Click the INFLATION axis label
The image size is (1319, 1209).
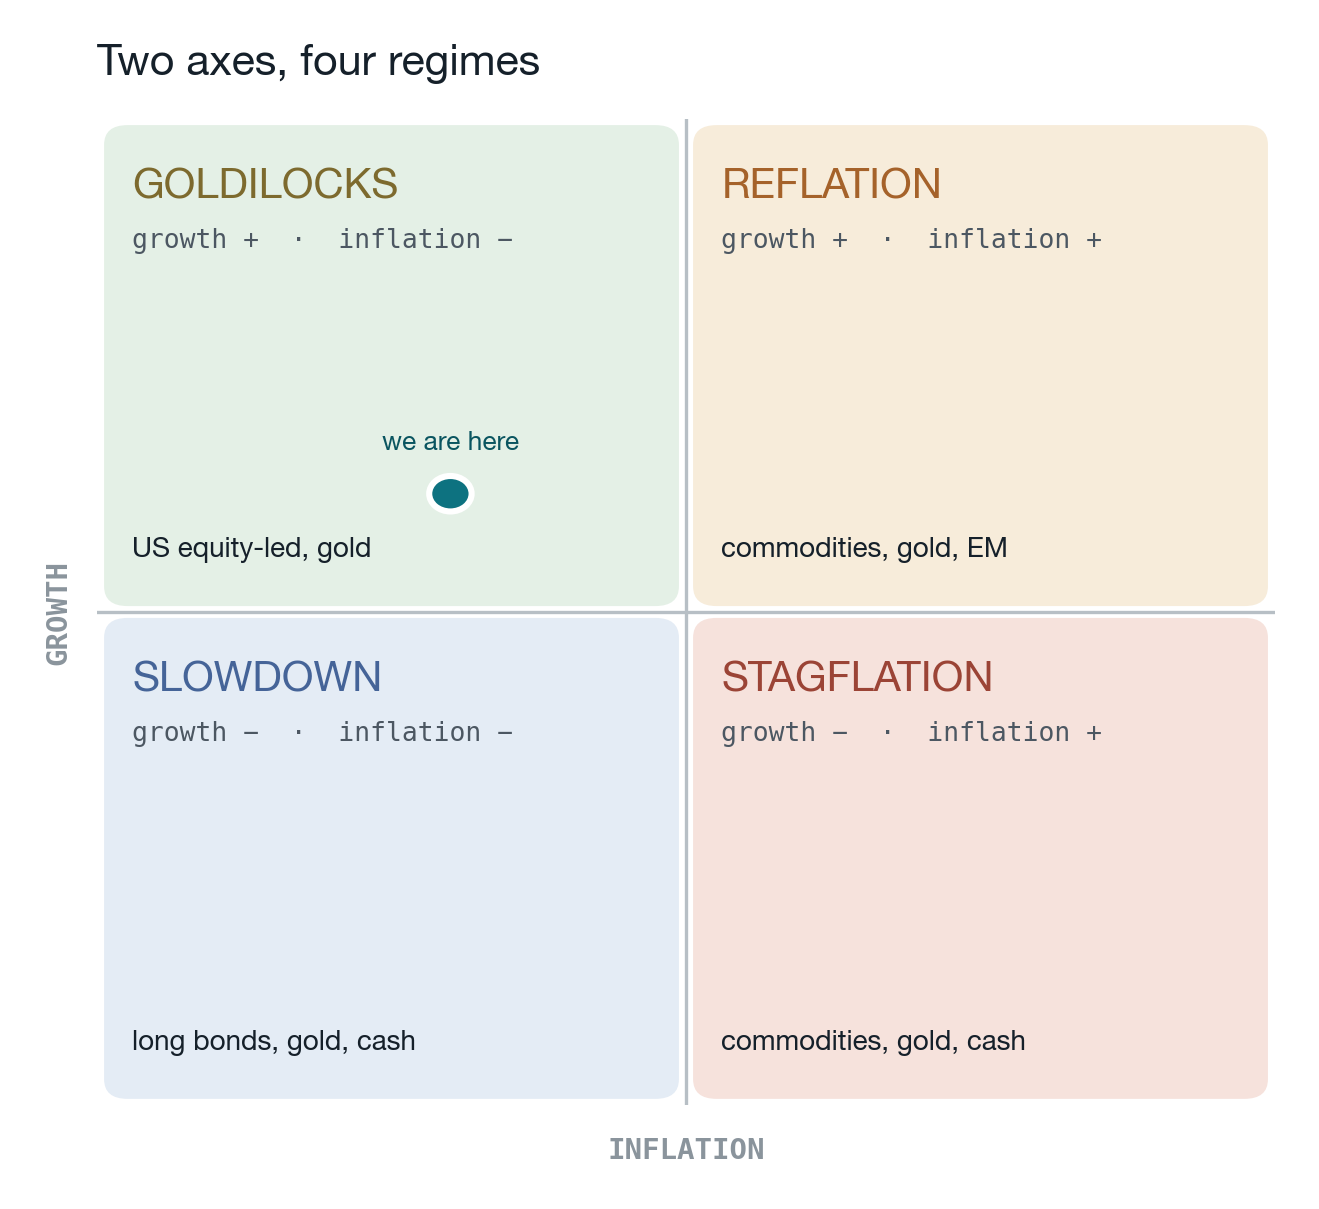pos(686,1149)
